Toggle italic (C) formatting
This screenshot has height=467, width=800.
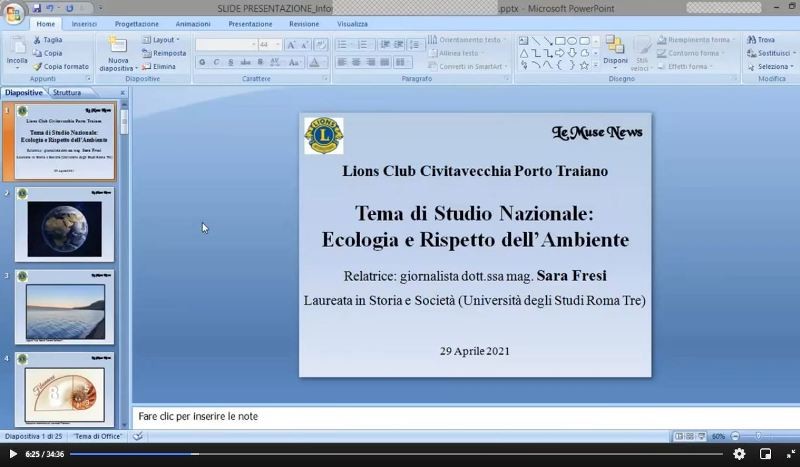(216, 62)
